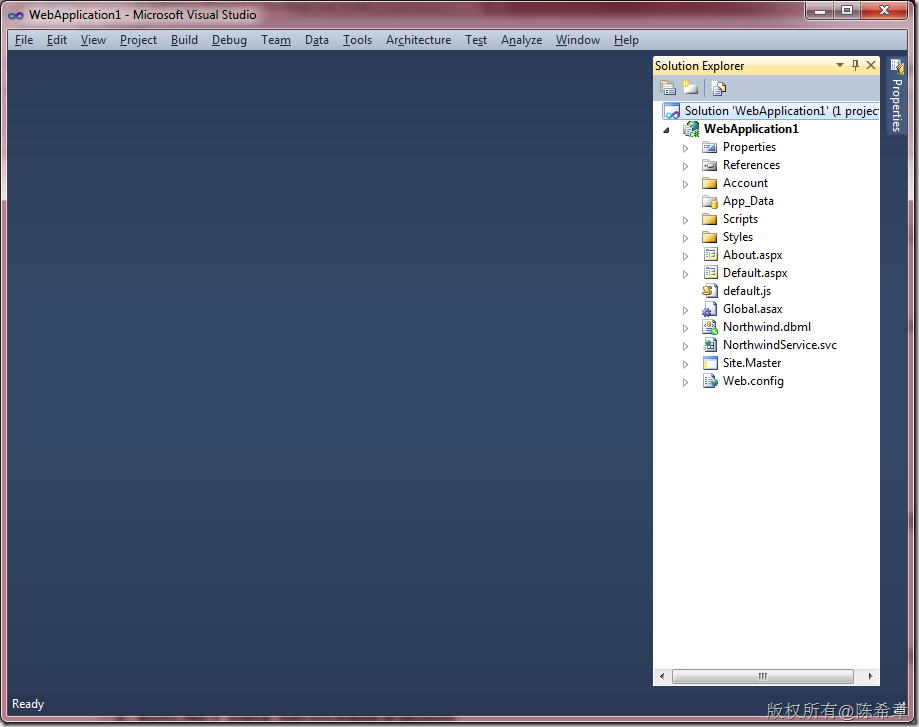Click the WebApplication1 project icon
This screenshot has height=727, width=919.
coord(692,129)
